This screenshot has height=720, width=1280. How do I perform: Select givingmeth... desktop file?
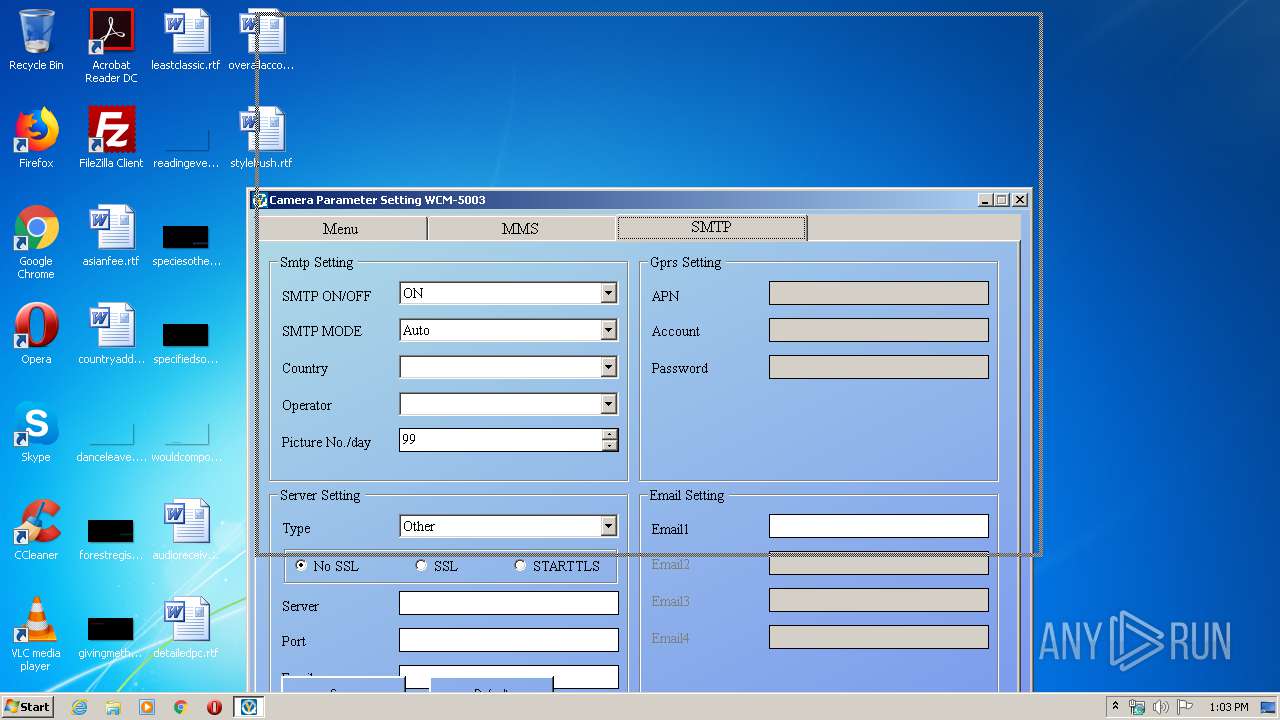(x=111, y=636)
